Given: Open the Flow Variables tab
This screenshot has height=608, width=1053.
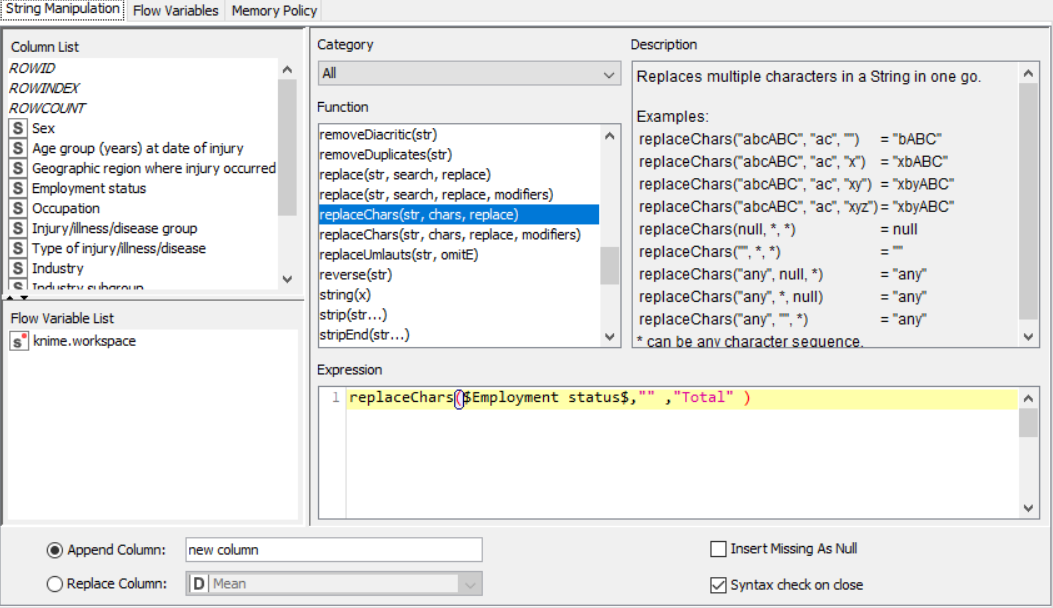Looking at the screenshot, I should pos(175,11).
